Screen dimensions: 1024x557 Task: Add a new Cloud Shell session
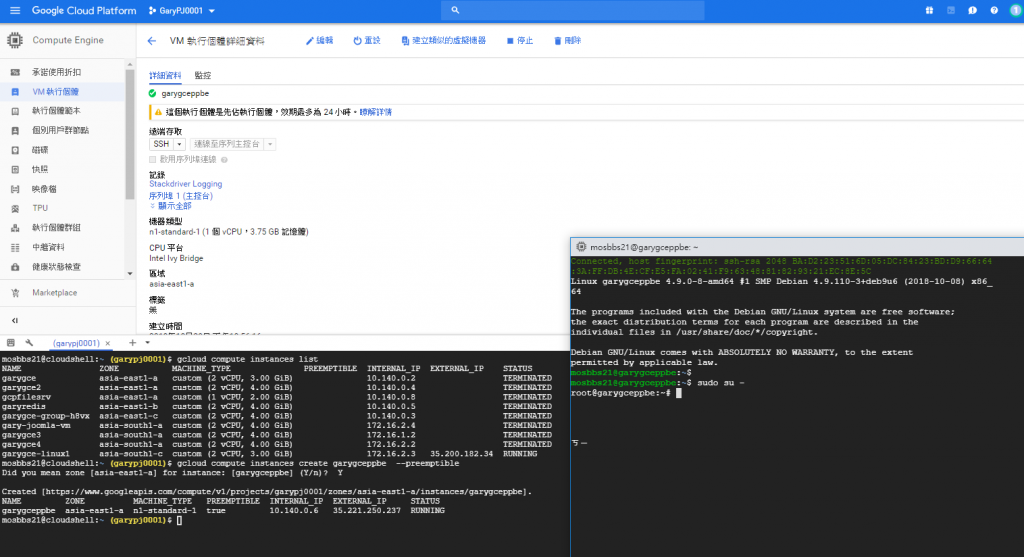[x=133, y=343]
